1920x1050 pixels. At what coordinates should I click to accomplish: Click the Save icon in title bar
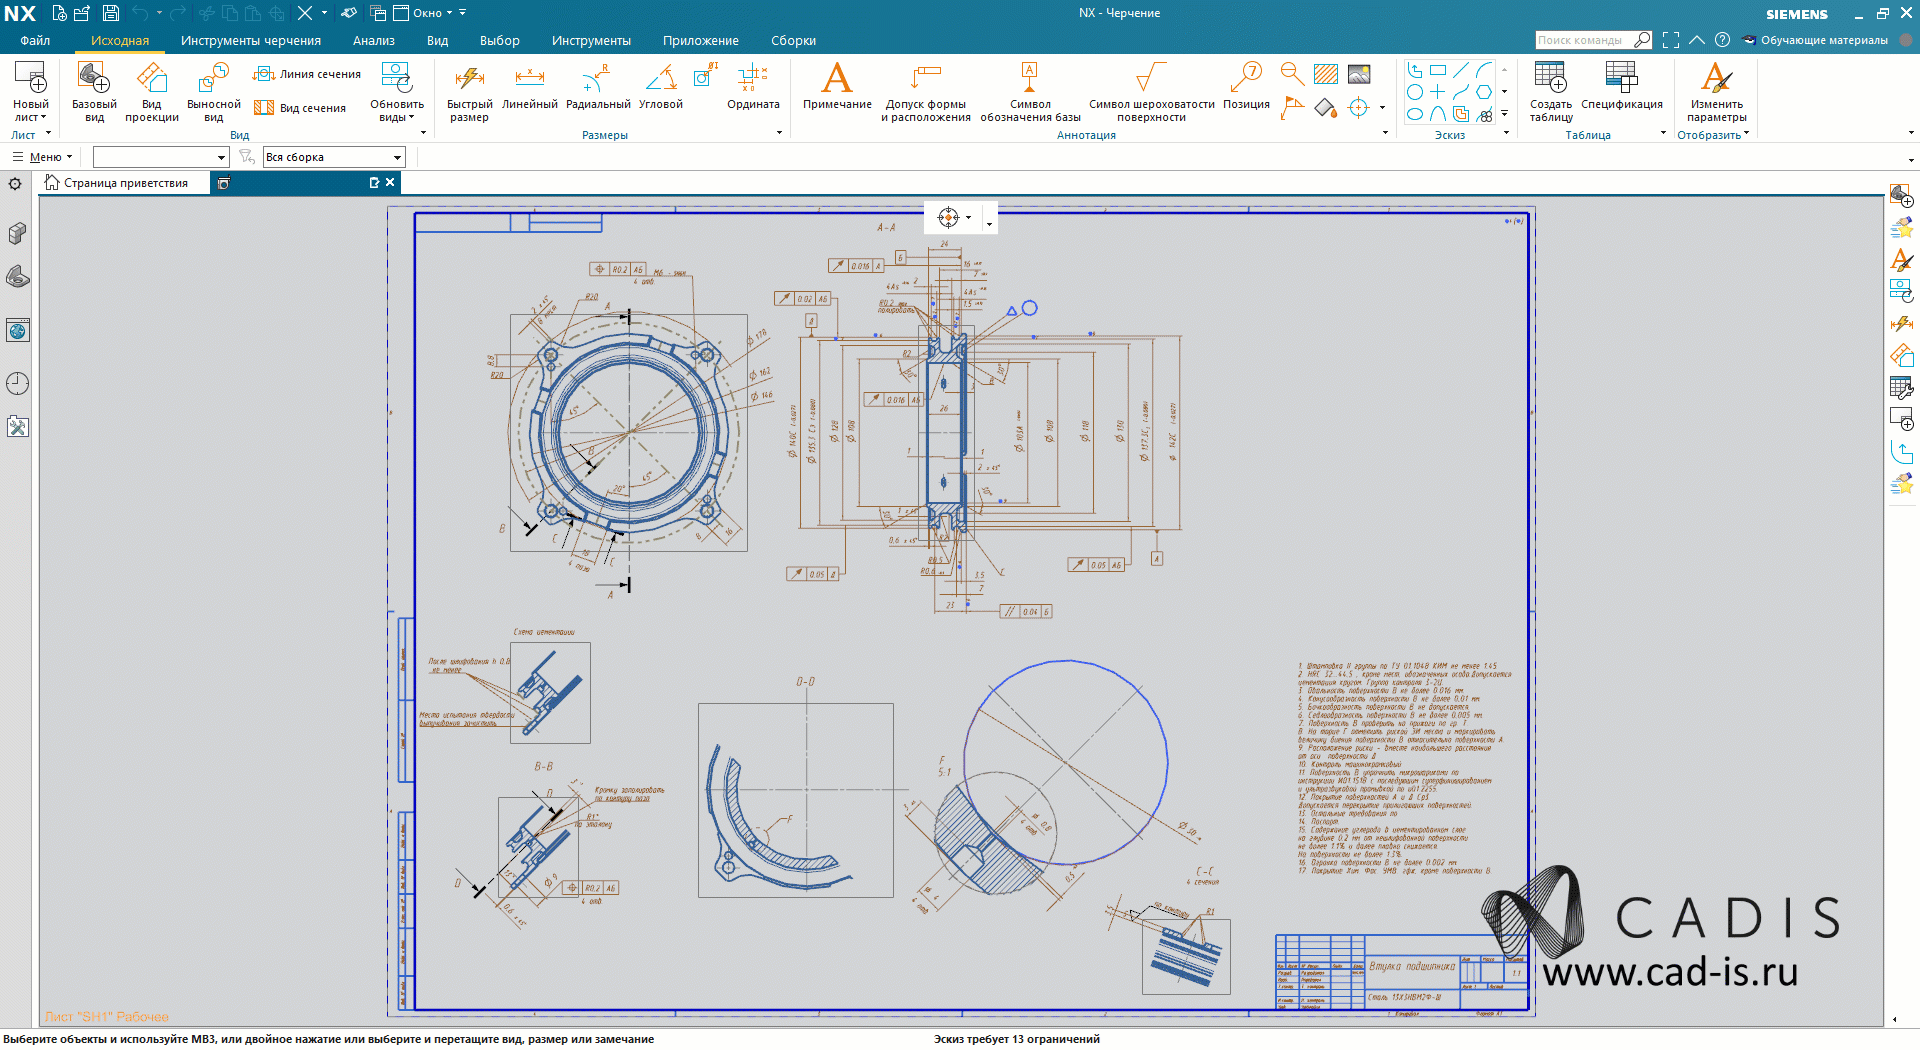(x=111, y=13)
